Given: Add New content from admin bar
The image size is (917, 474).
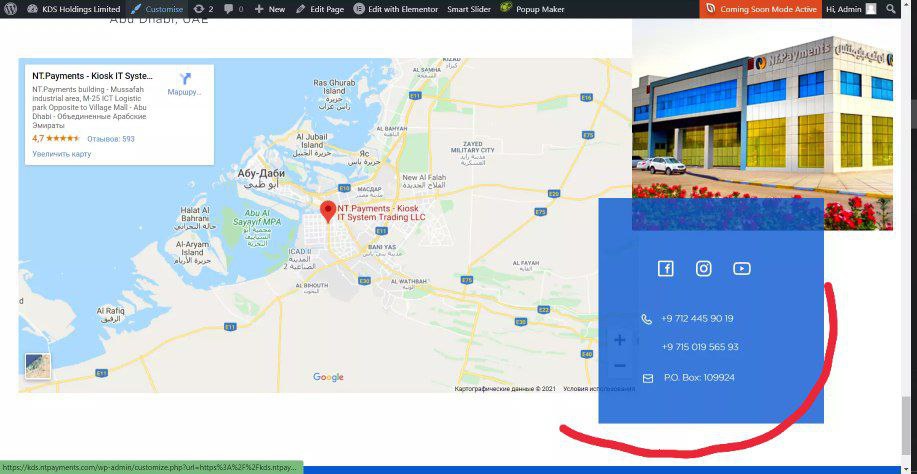Looking at the screenshot, I should click(270, 9).
